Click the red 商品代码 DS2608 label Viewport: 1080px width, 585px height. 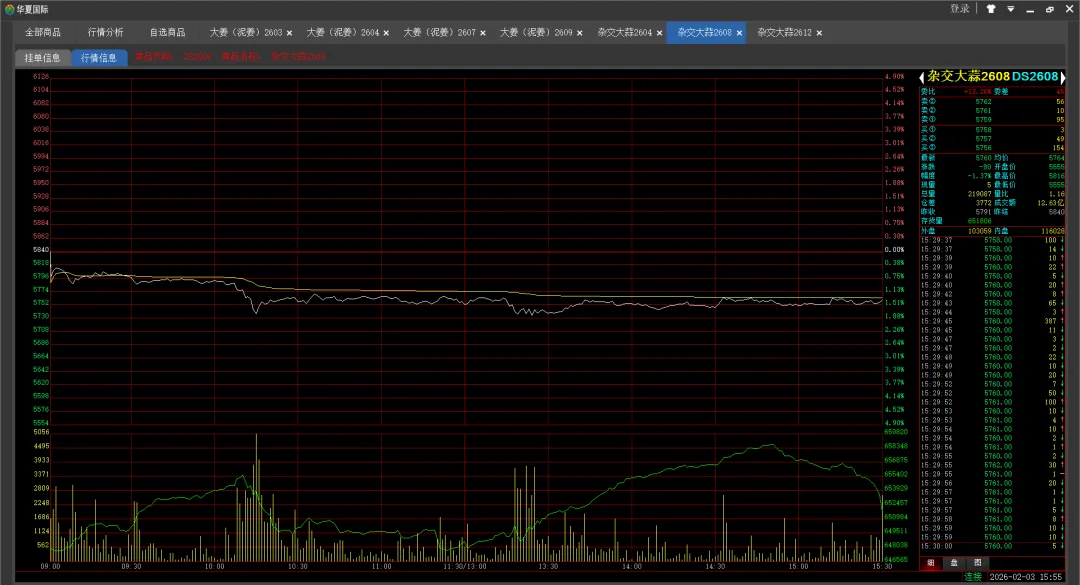(x=173, y=57)
